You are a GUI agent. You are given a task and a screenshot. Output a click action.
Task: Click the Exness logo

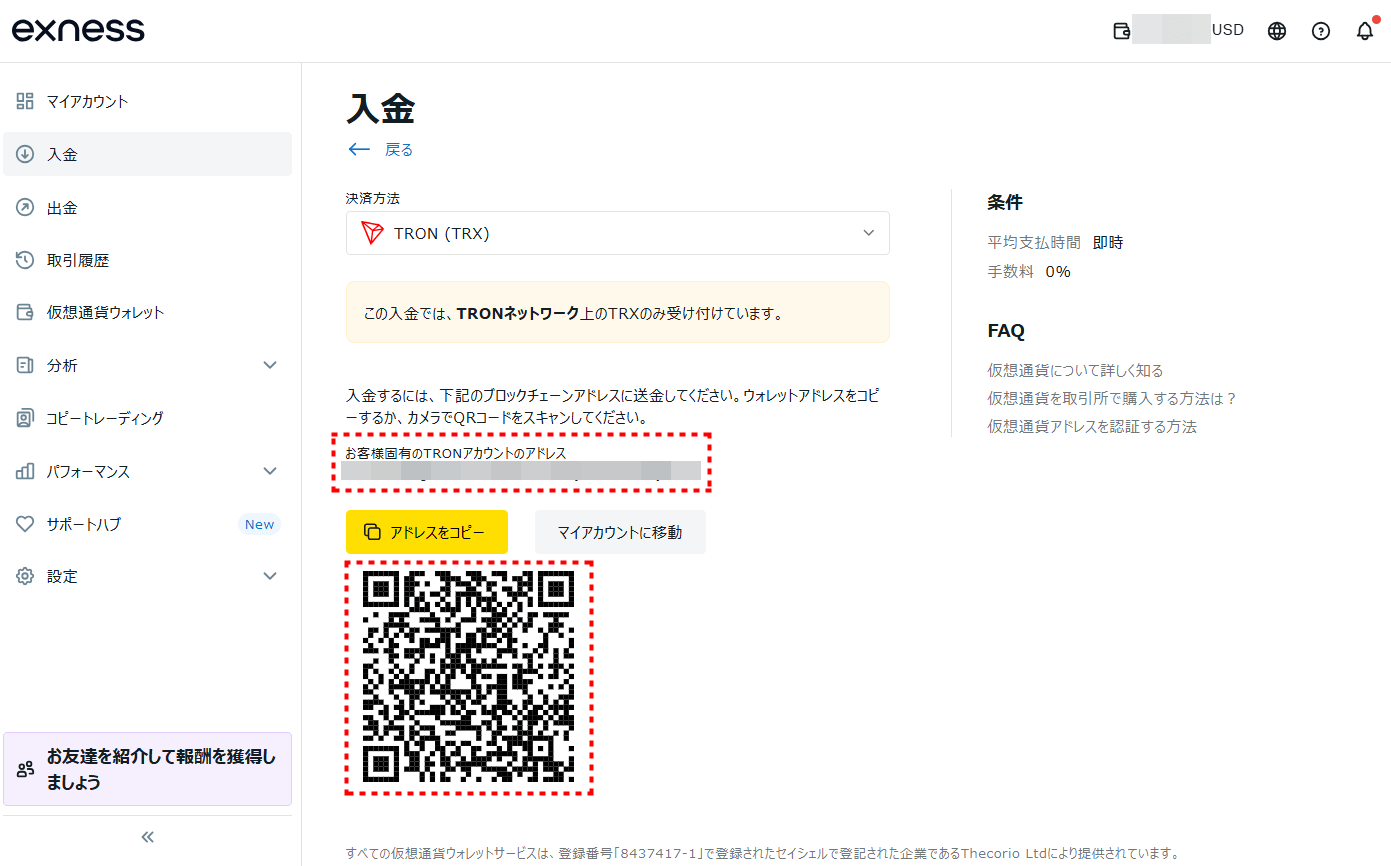point(78,30)
